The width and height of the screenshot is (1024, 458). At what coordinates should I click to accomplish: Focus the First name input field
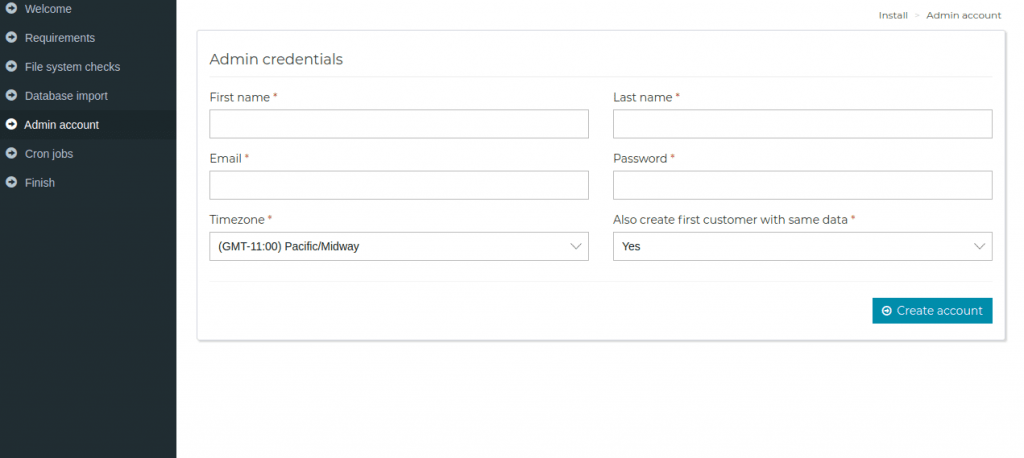[x=398, y=123]
